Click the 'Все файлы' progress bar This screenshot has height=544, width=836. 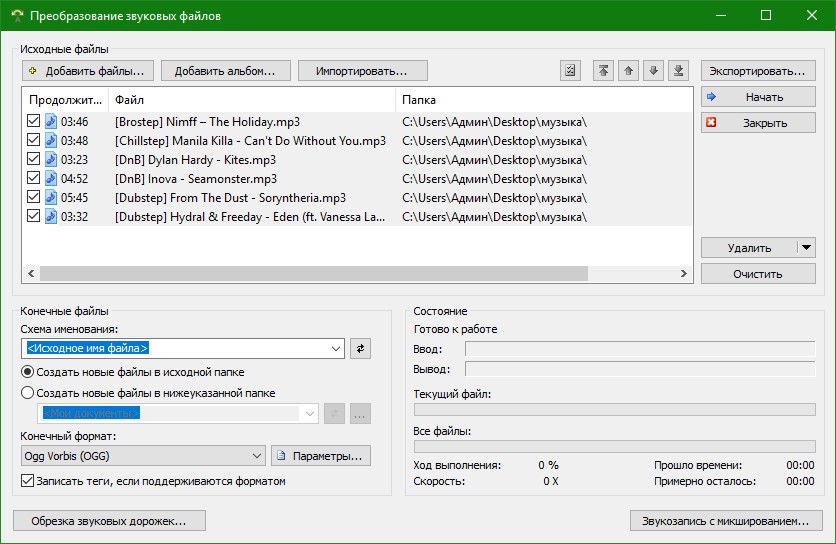click(615, 446)
